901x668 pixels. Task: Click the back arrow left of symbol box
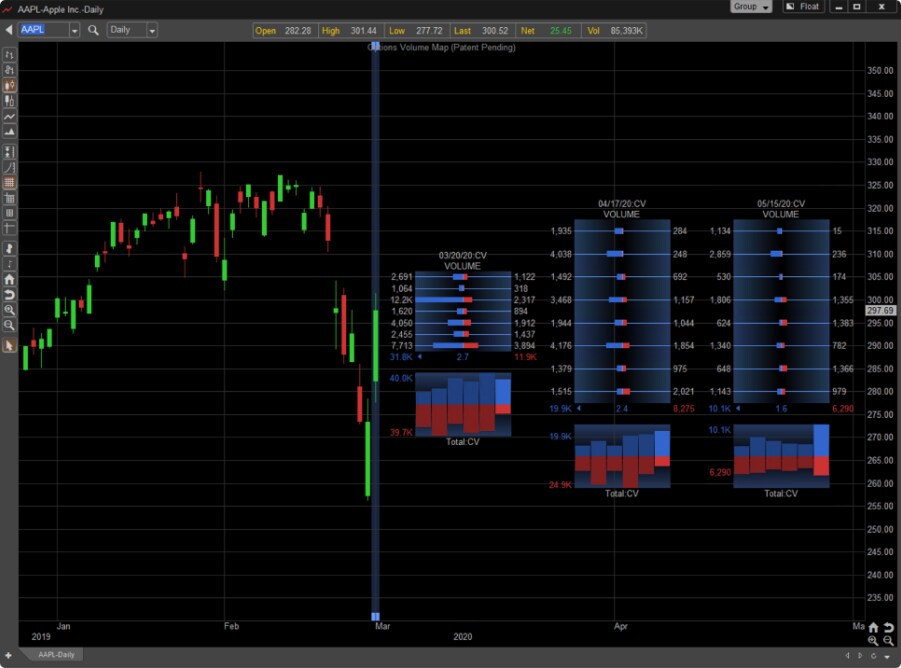pos(9,30)
